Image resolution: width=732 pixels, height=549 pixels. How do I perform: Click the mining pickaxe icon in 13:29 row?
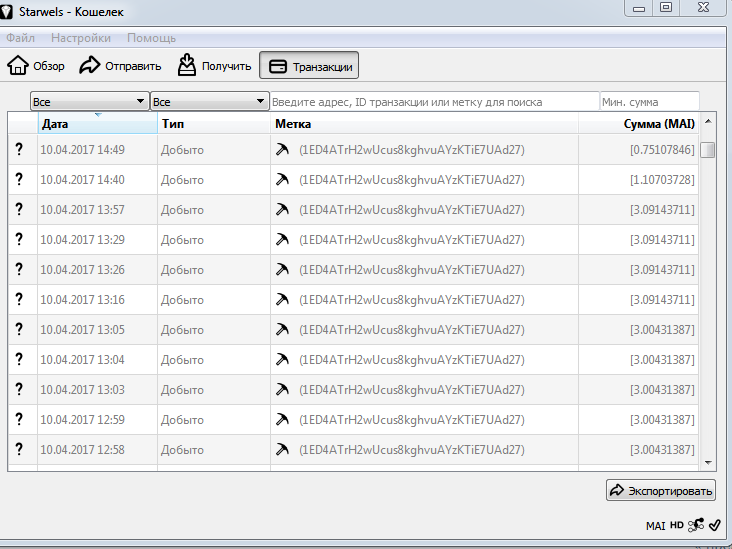pyautogui.click(x=282, y=239)
